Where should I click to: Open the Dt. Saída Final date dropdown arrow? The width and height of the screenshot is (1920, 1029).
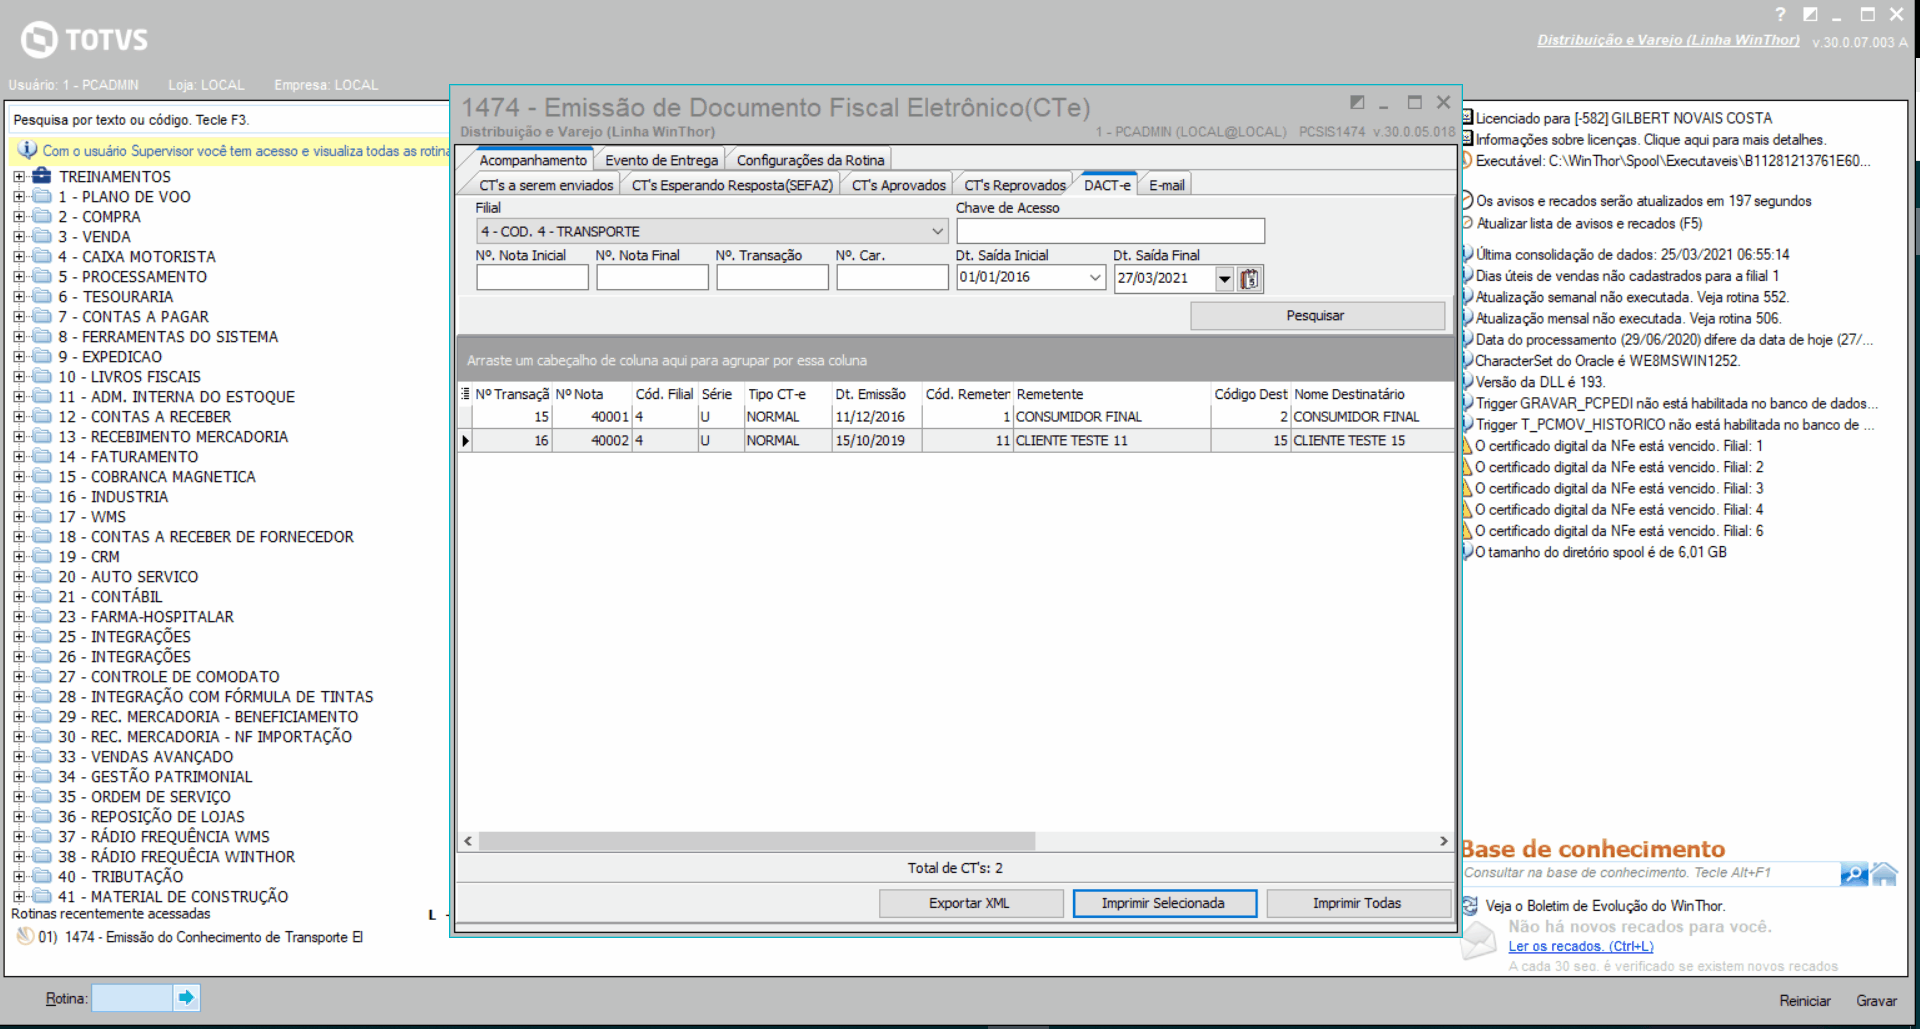point(1225,279)
